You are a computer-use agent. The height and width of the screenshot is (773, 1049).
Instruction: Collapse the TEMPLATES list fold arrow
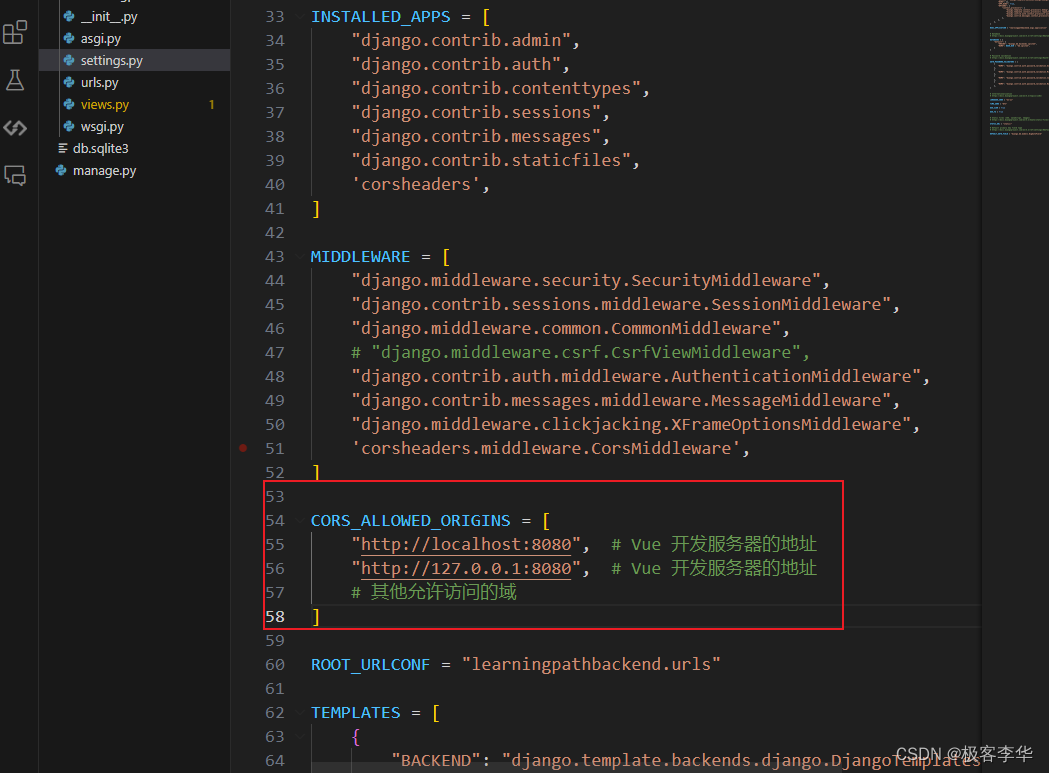click(x=299, y=713)
